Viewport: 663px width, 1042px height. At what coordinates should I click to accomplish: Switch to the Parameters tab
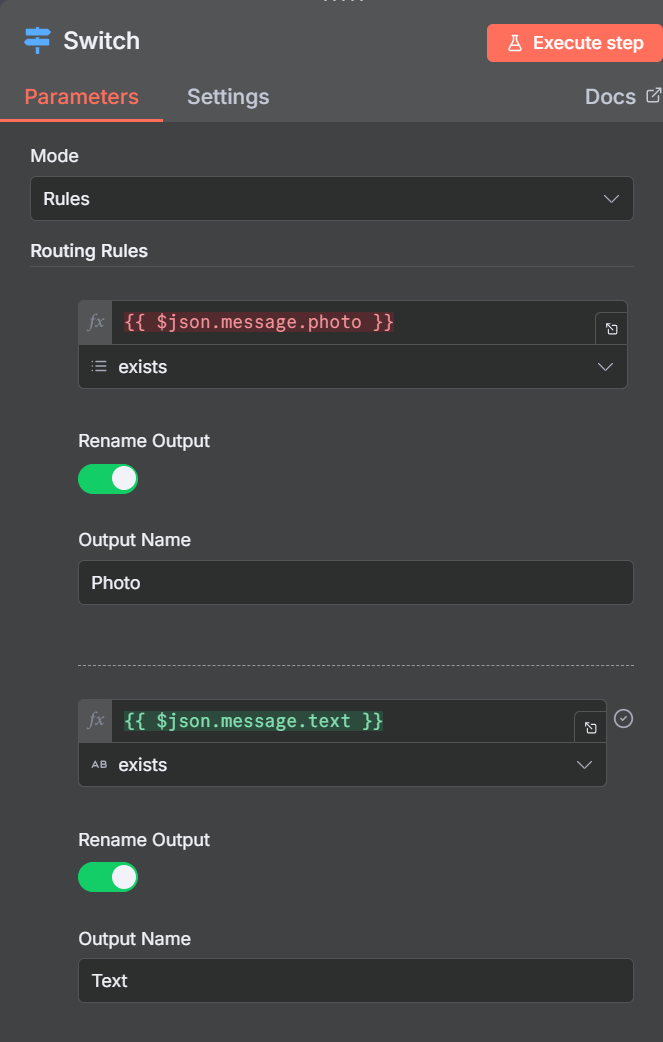(82, 97)
